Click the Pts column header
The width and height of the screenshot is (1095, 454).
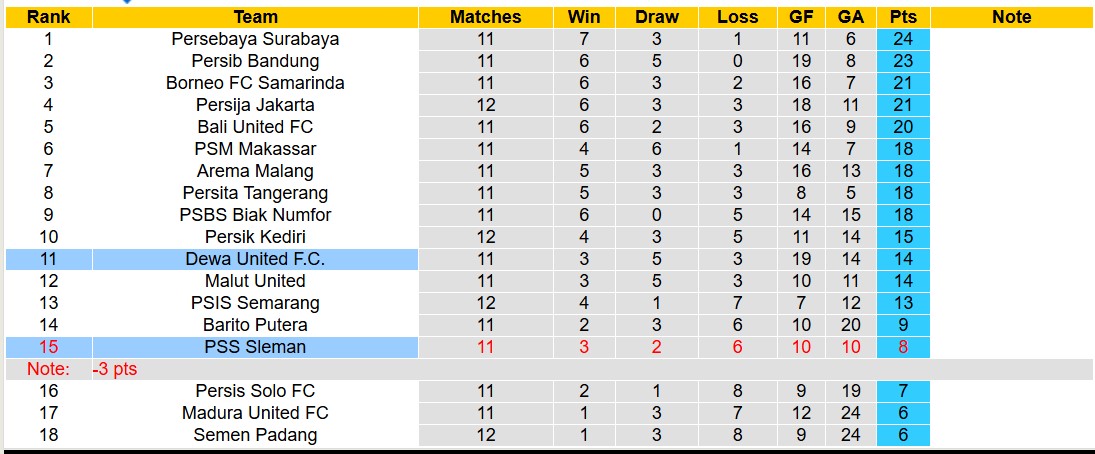coord(903,17)
